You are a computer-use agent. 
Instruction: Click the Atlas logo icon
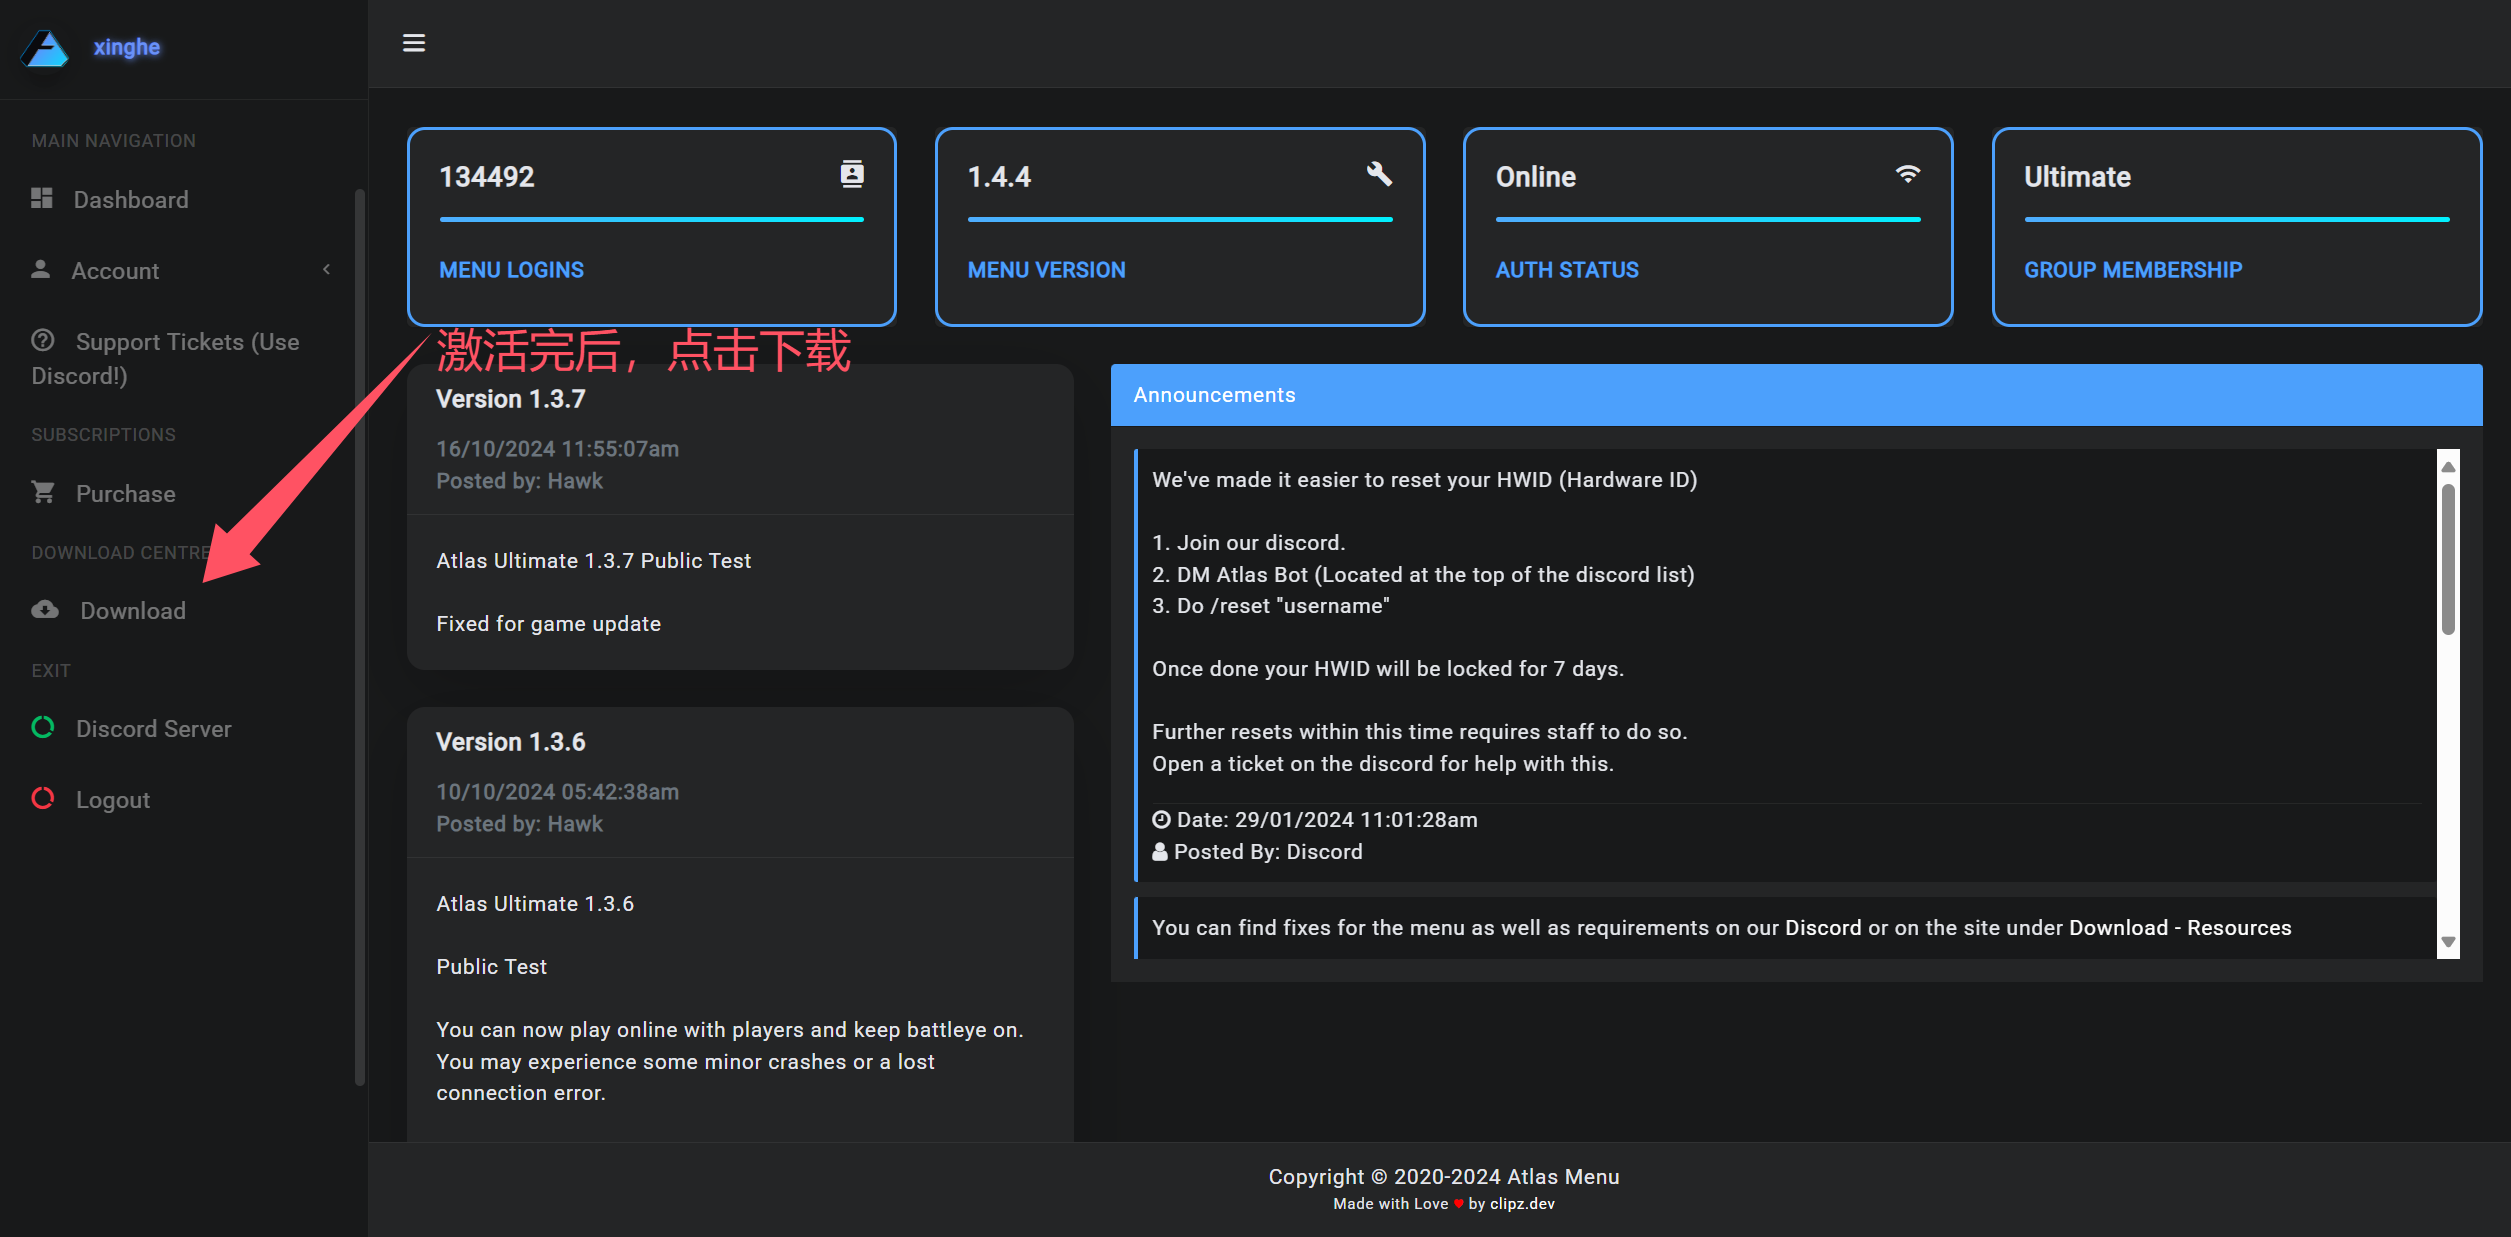coord(45,48)
